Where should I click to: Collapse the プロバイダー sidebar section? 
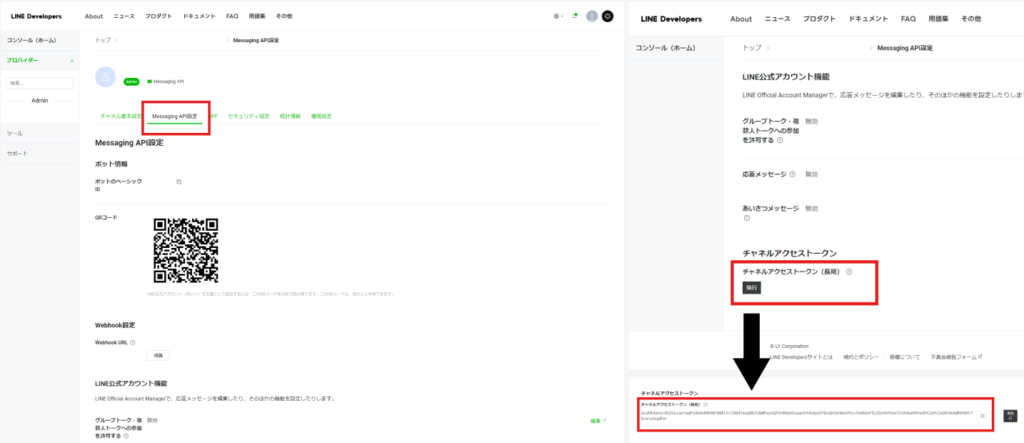pyautogui.click(x=72, y=61)
